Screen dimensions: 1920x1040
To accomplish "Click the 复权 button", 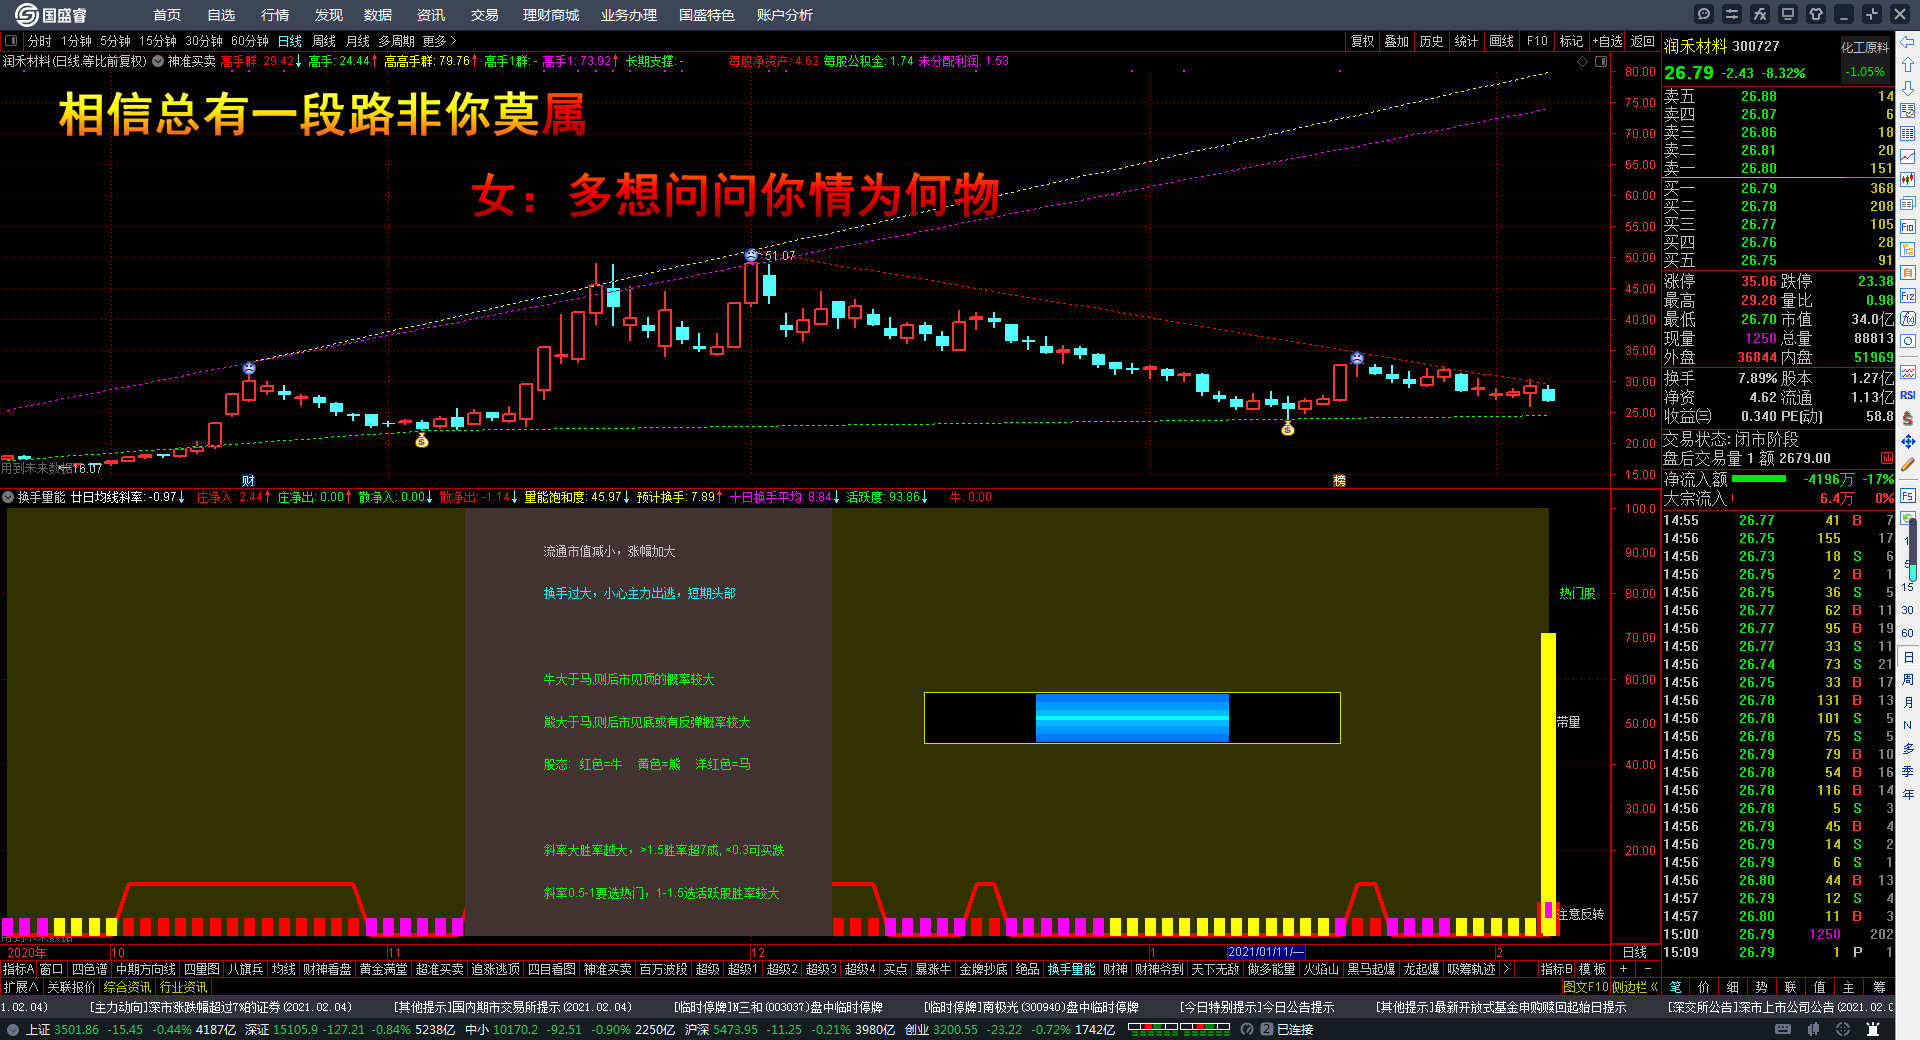I will 1363,41.
